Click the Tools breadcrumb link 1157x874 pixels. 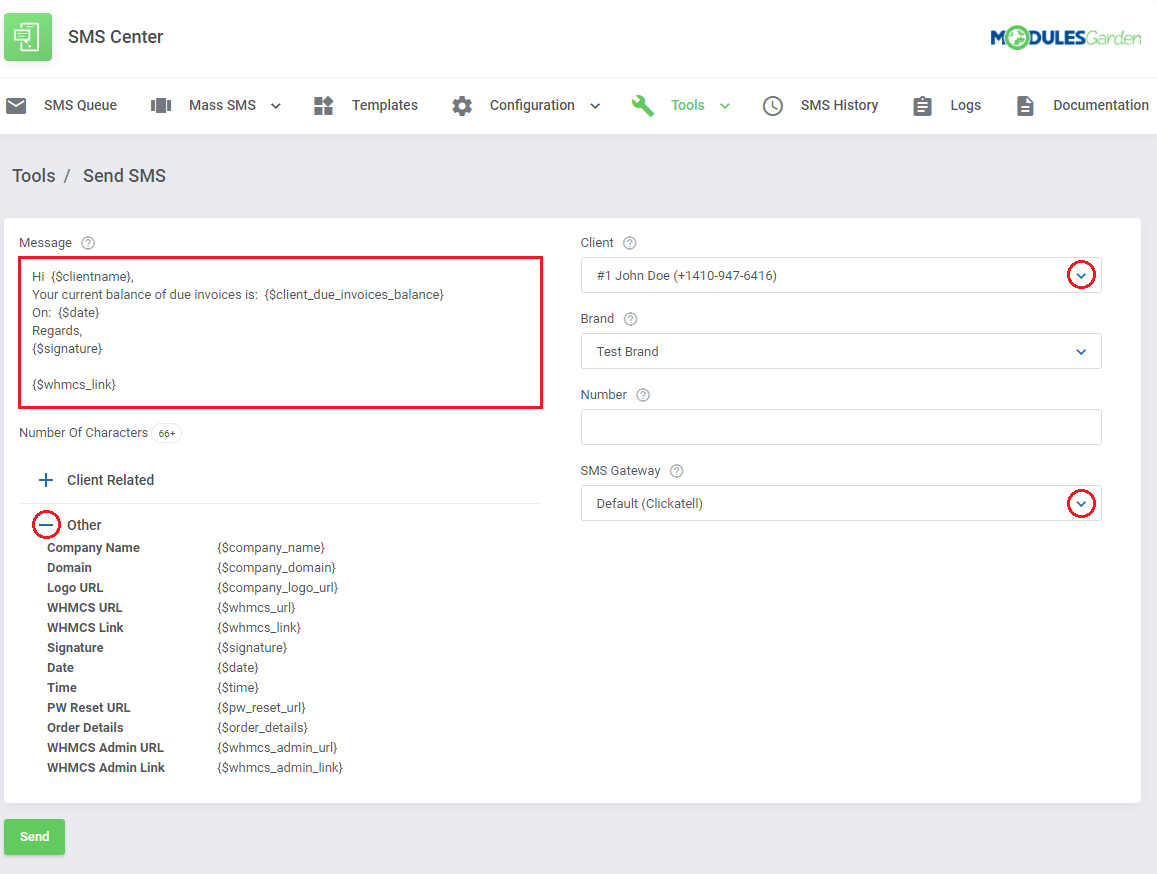pyautogui.click(x=34, y=176)
